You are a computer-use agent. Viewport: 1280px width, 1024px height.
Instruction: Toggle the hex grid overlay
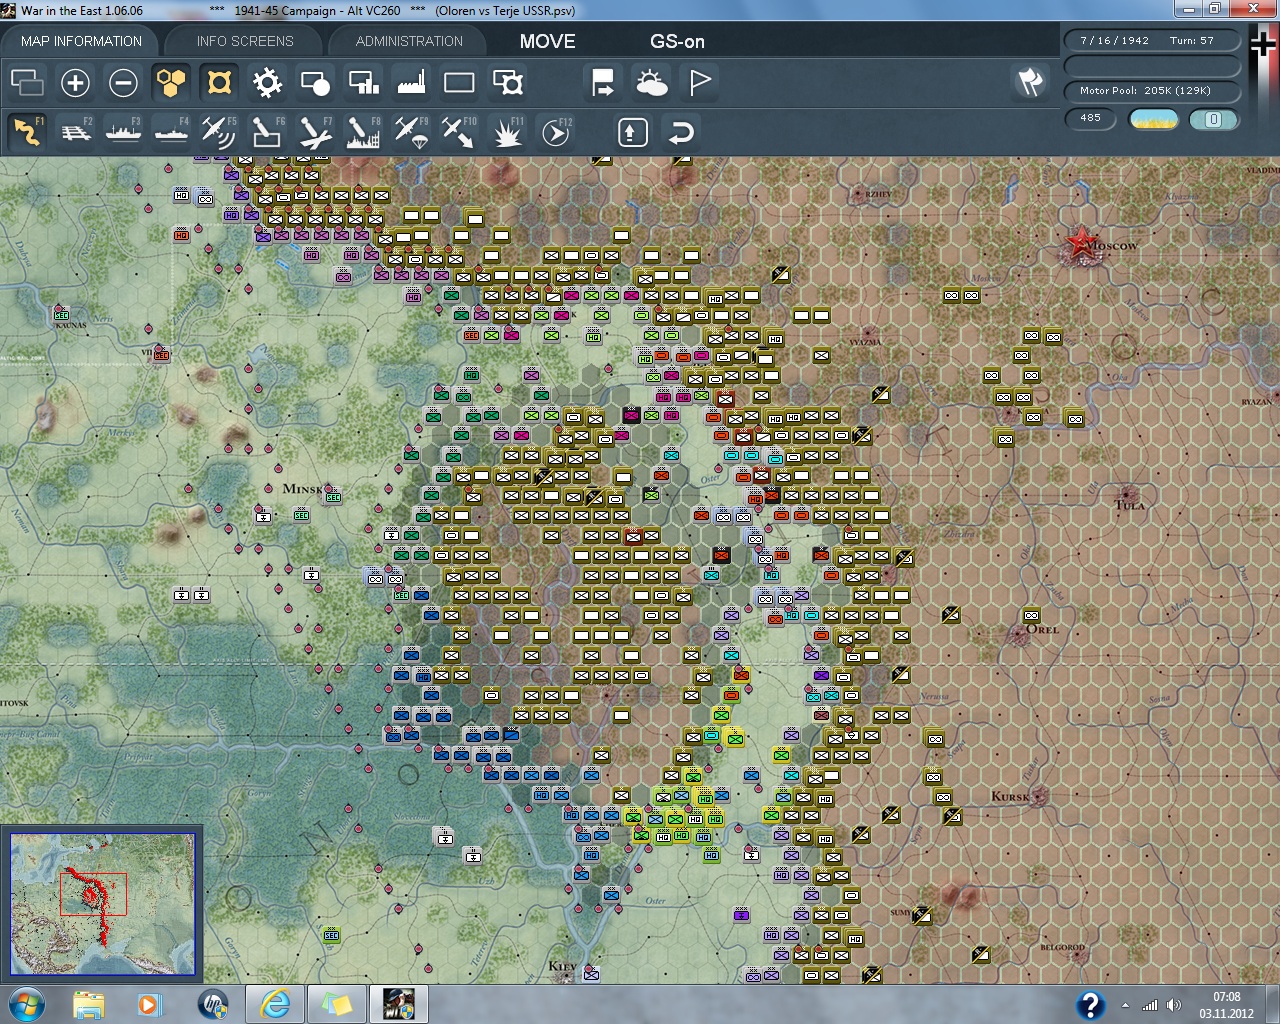coord(171,83)
